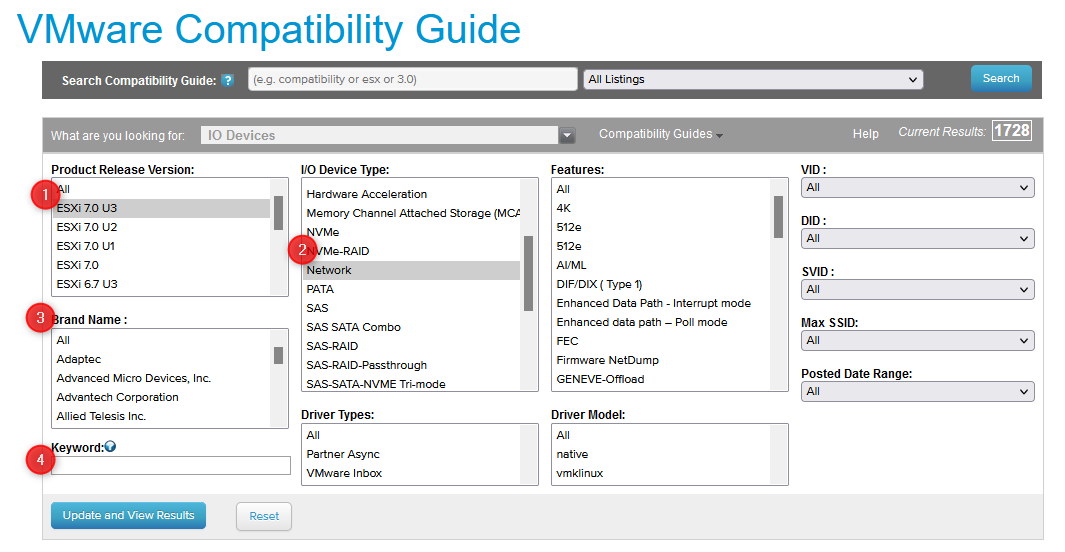1065x552 pixels.
Task: Click the red number 2 marker
Action: 303,250
